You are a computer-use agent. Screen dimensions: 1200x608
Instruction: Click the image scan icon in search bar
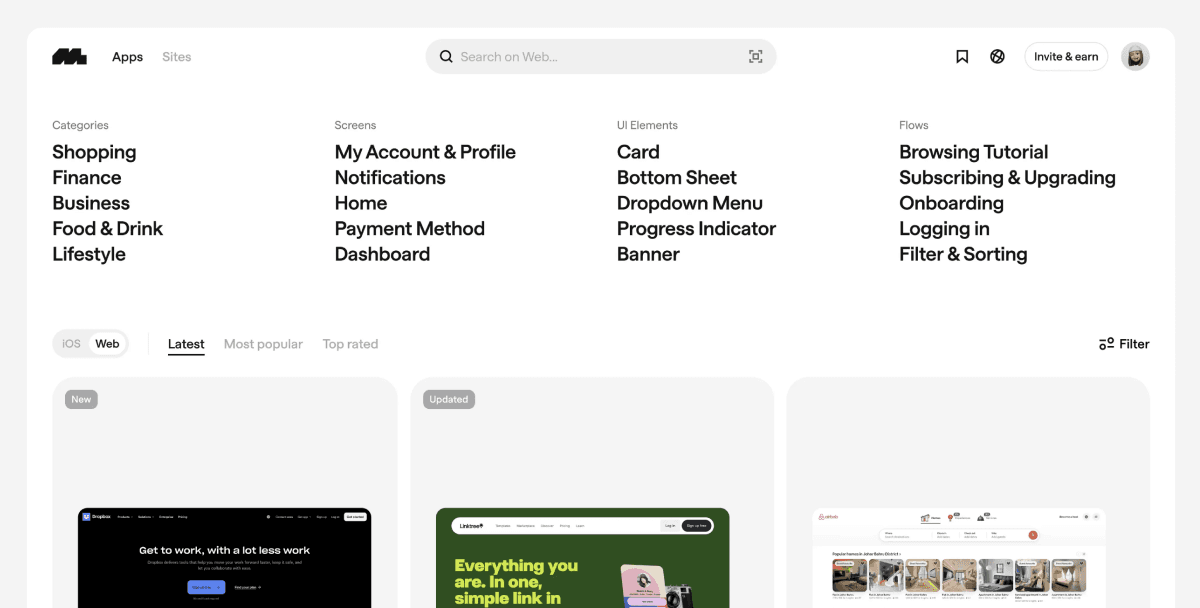click(756, 57)
